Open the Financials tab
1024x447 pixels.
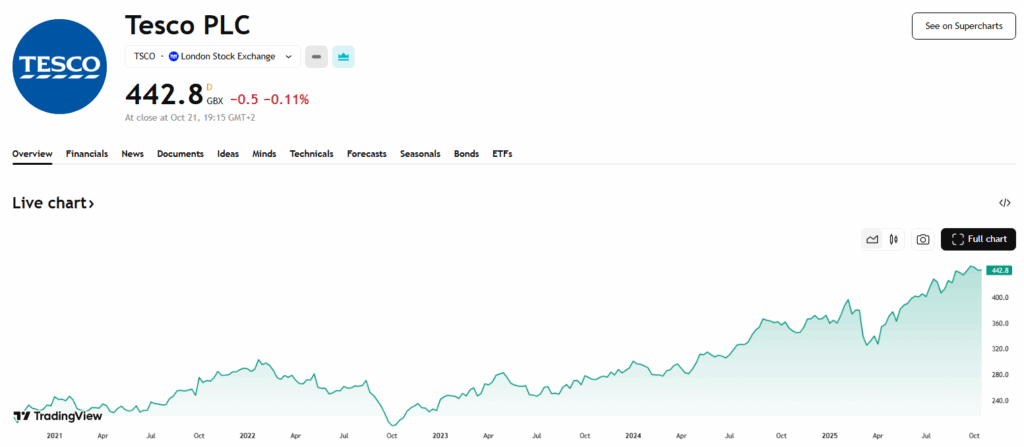(x=87, y=154)
